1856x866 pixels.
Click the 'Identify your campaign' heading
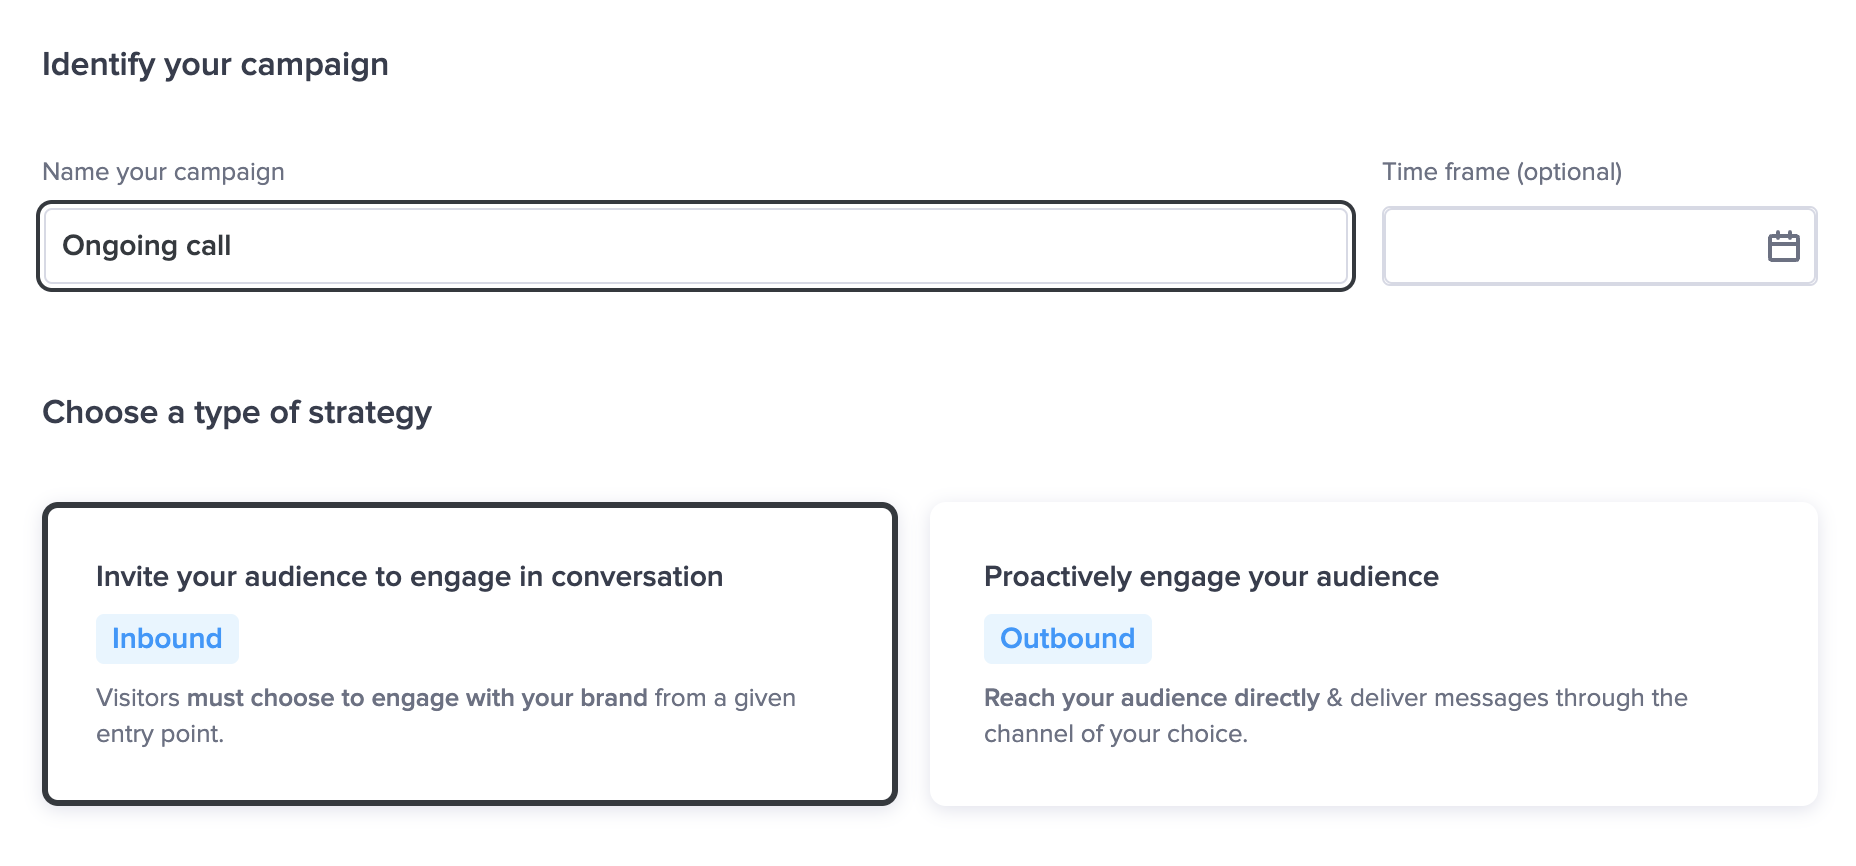(215, 65)
